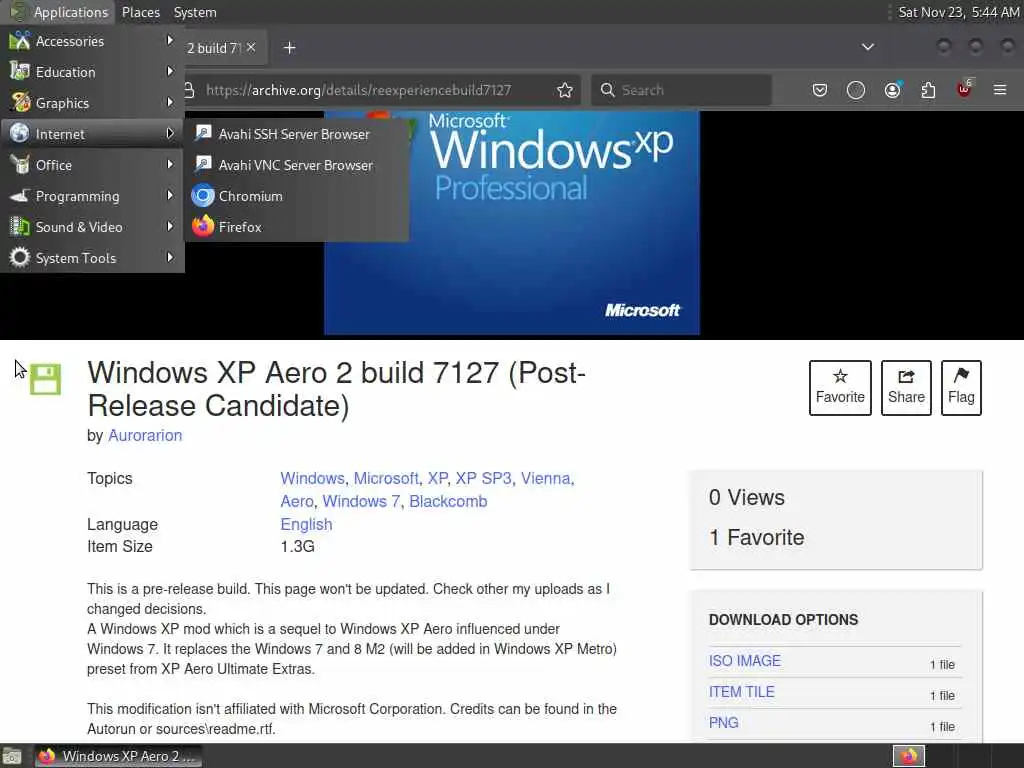
Task: Click the Firefox Search box
Action: pos(681,90)
